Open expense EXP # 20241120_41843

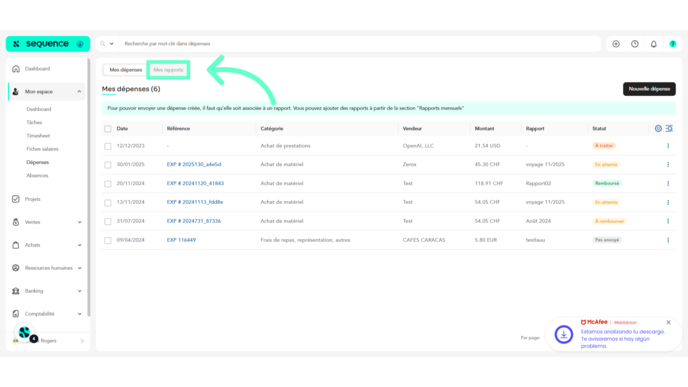tap(195, 183)
